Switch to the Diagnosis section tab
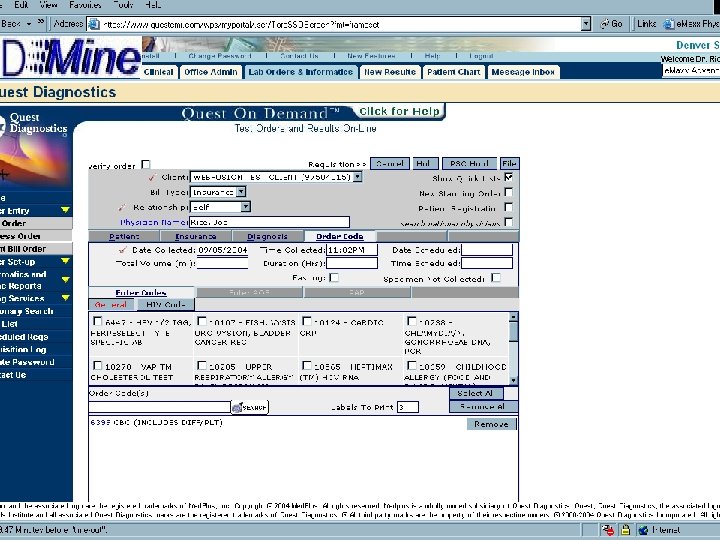 point(267,236)
